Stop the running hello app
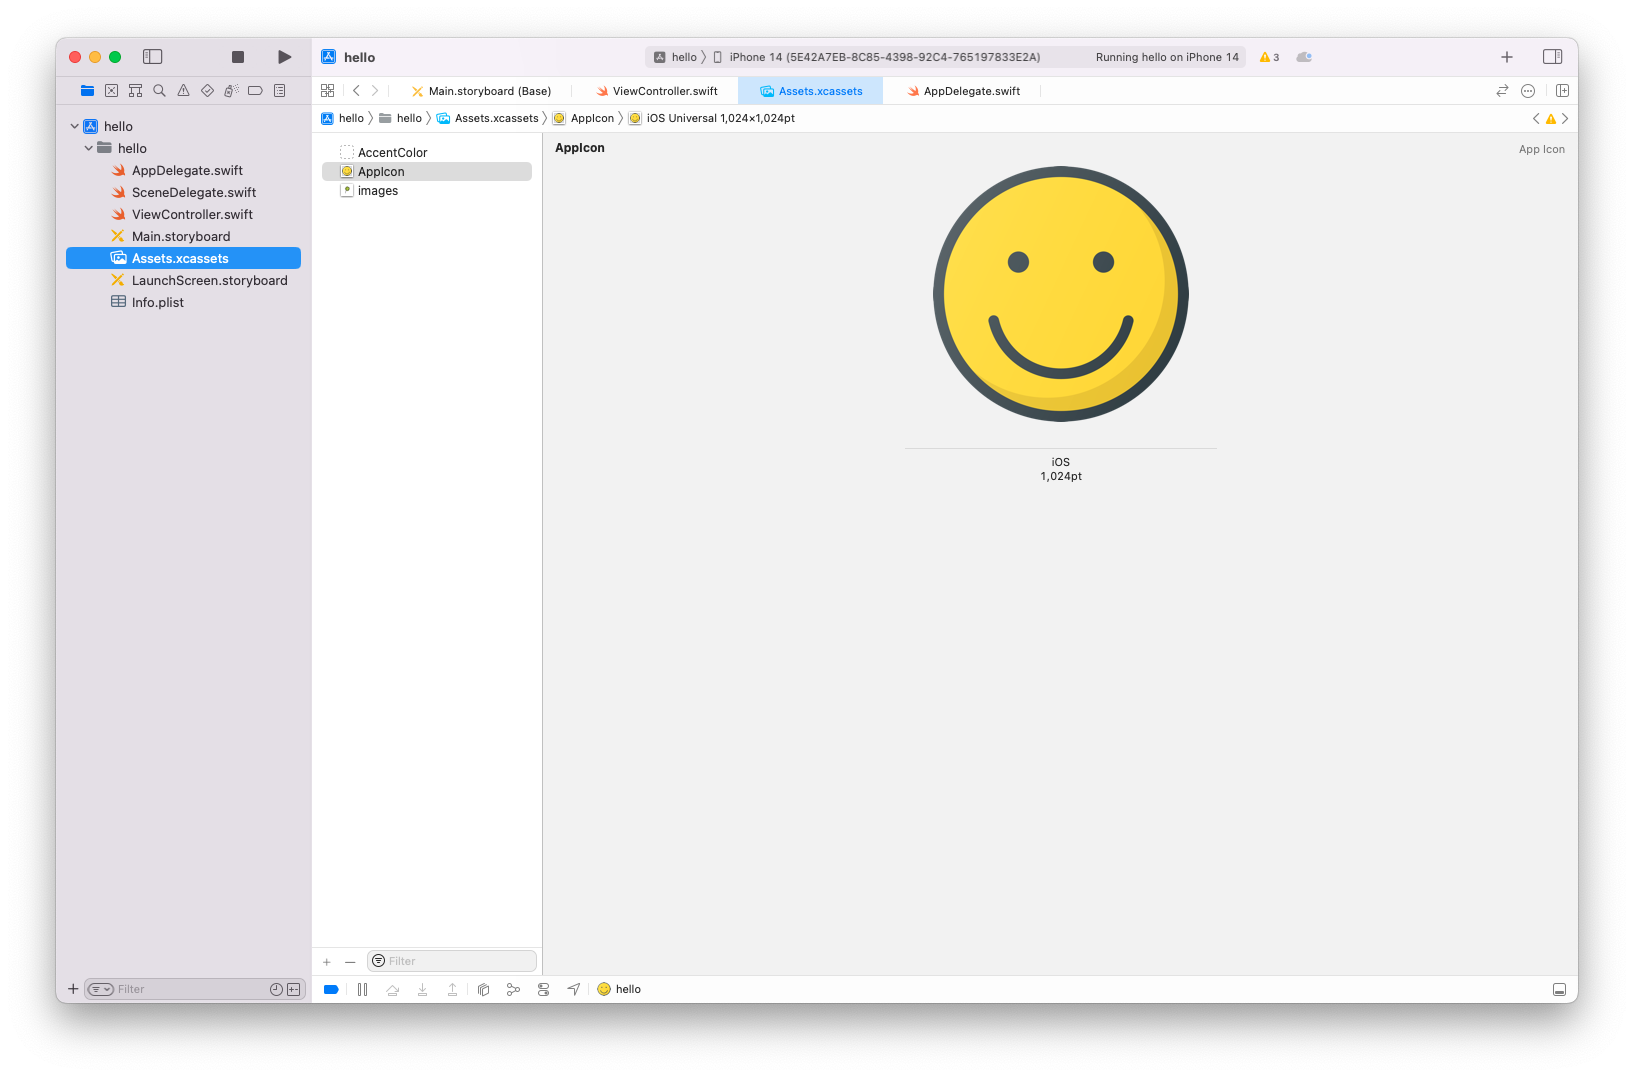 click(x=238, y=57)
